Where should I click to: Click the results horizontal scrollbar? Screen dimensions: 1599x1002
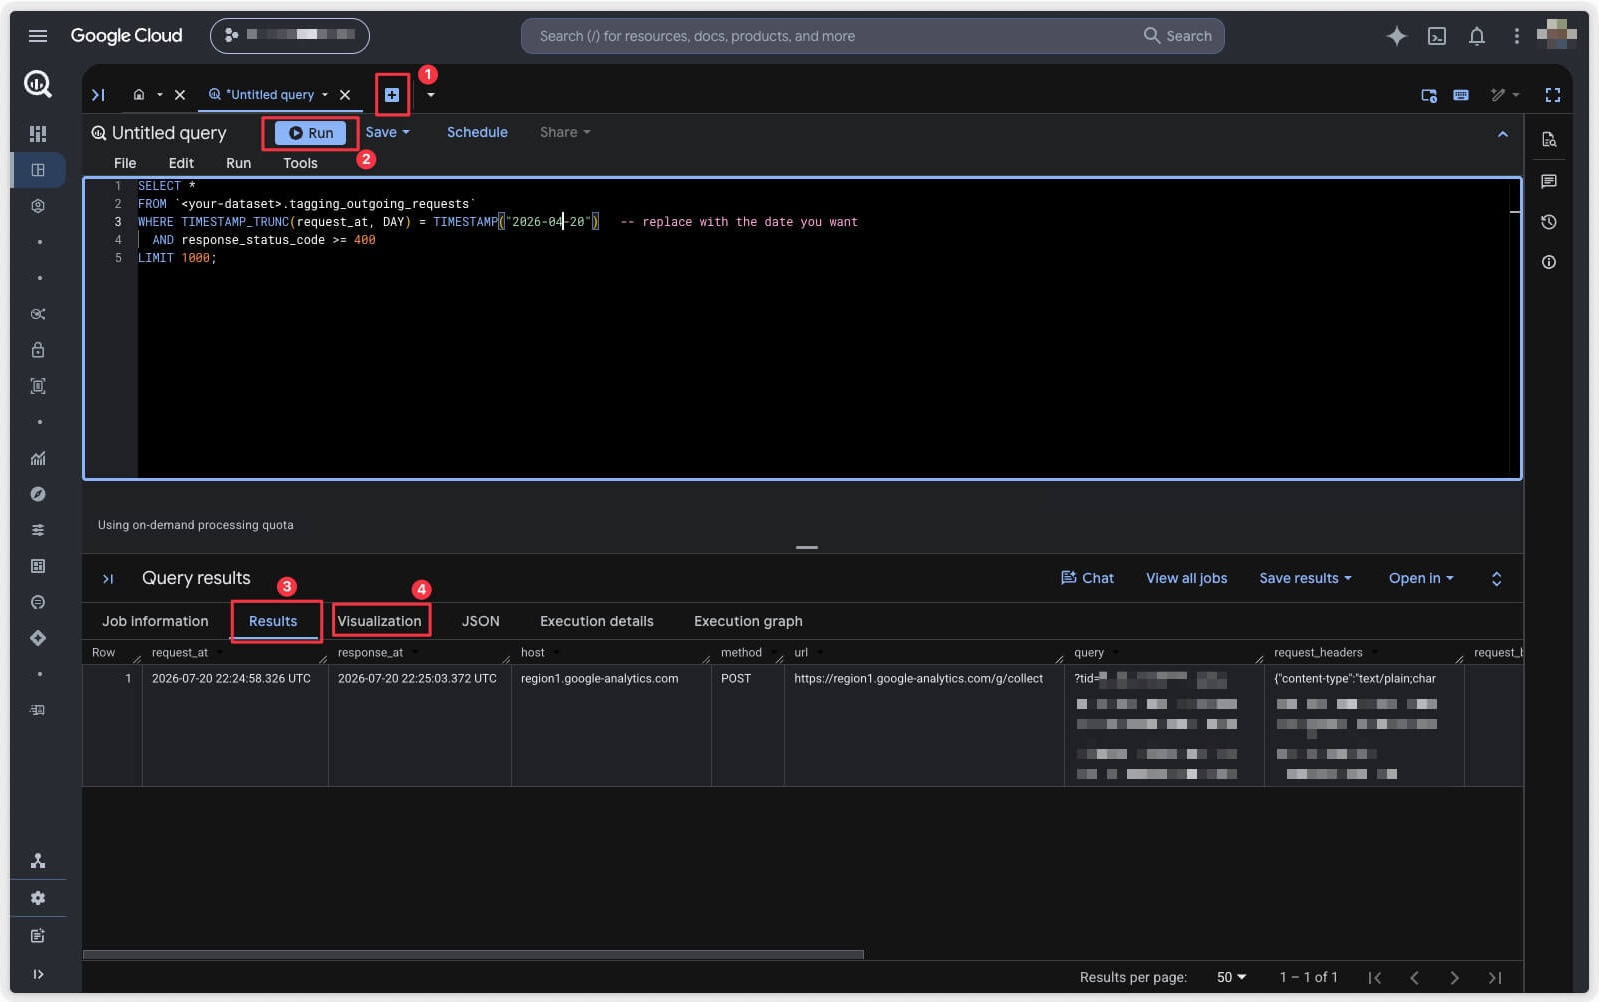[x=473, y=955]
